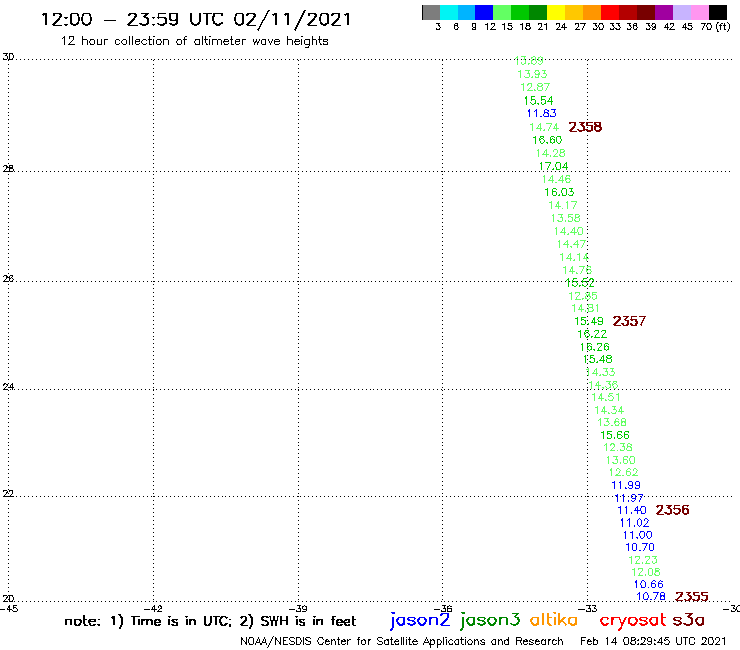Pick the bright red legend swatch
This screenshot has height=650, width=740.
pyautogui.click(x=610, y=12)
